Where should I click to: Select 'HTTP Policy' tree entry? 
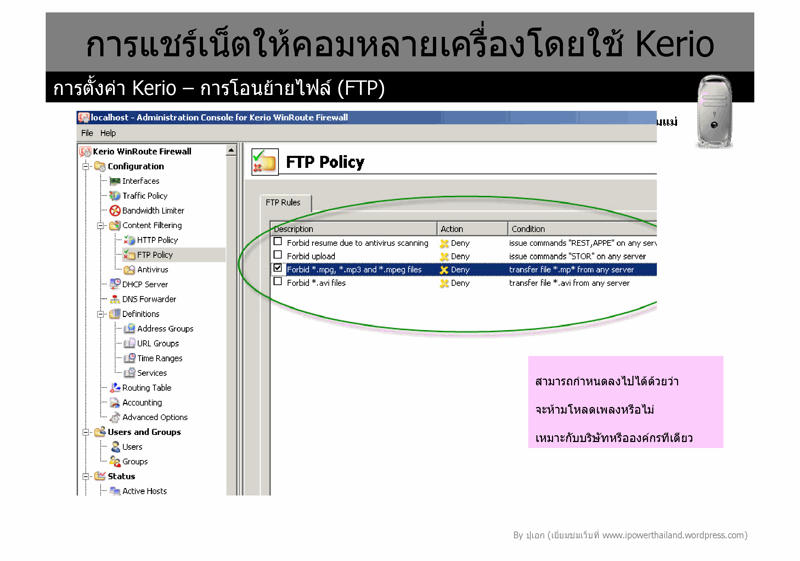click(157, 240)
